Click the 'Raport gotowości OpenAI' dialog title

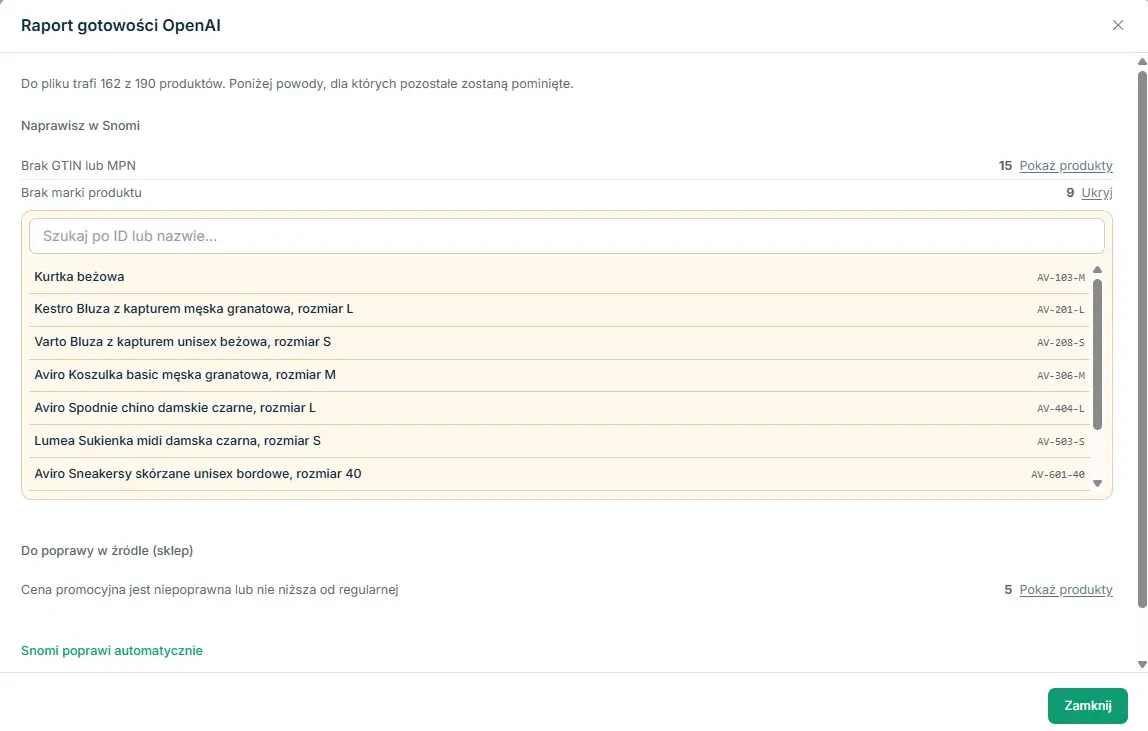pos(121,26)
